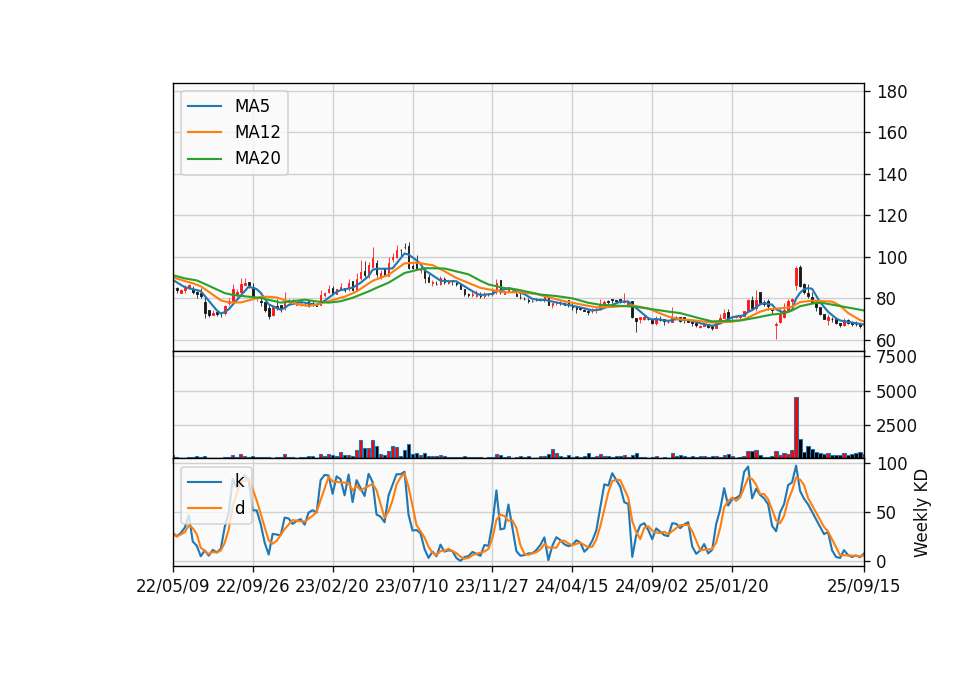The width and height of the screenshot is (960, 690).
Task: Click the blue MA5 legend line sample
Action: (204, 106)
